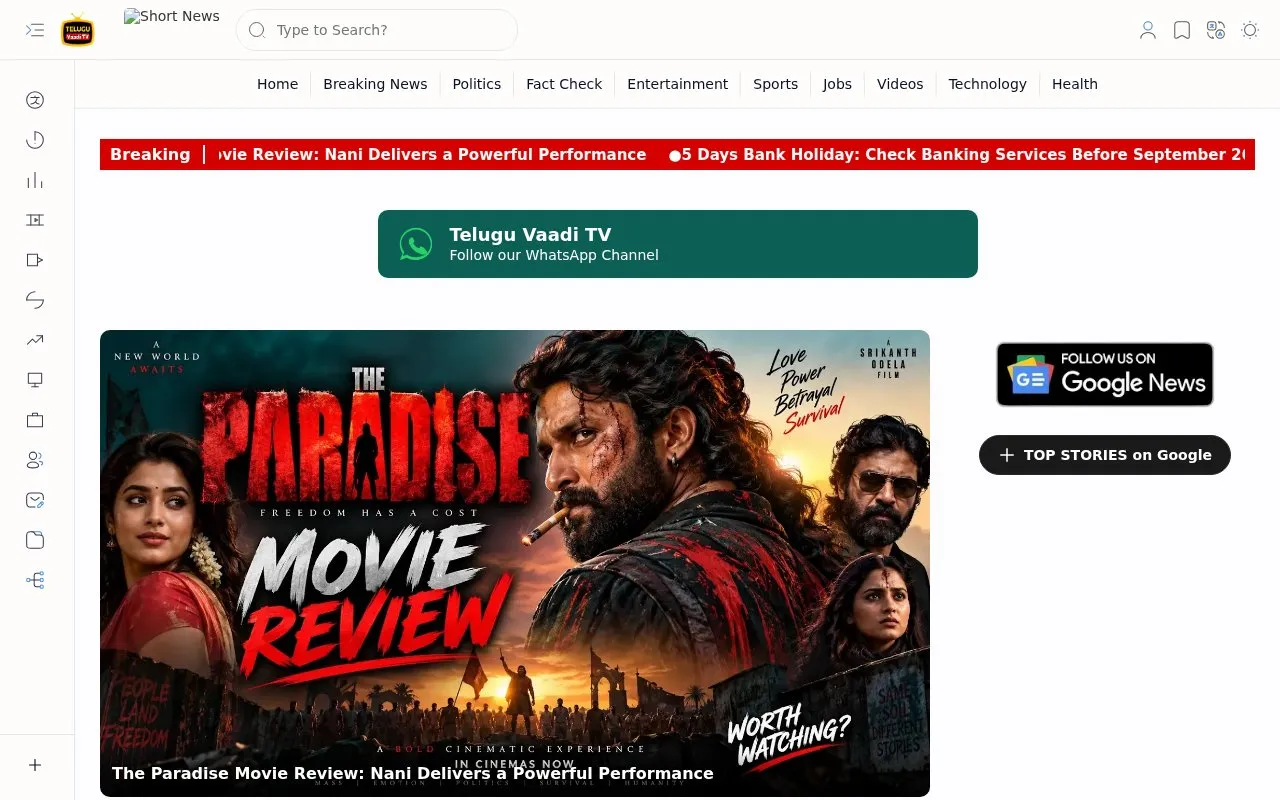The image size is (1280, 800).
Task: Click the sidebar monitor icon
Action: tap(35, 380)
